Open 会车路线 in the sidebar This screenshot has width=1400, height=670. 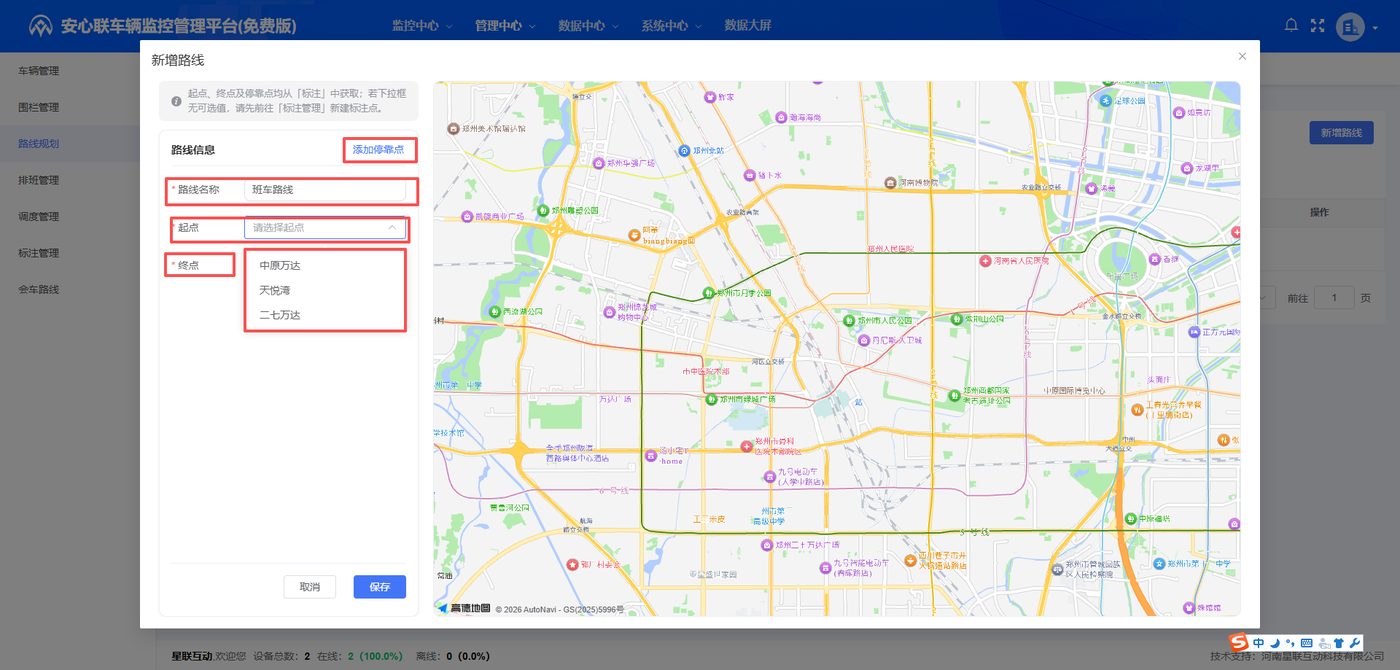(39, 289)
